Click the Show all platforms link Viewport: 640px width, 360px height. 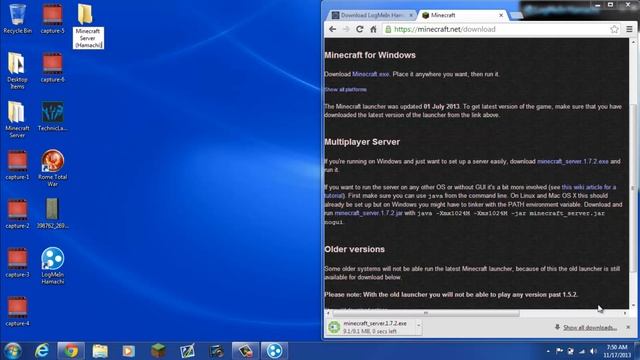pos(345,89)
